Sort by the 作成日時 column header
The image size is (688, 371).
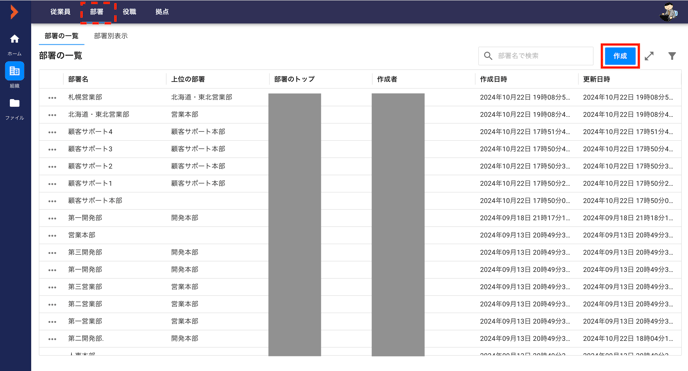pyautogui.click(x=494, y=79)
